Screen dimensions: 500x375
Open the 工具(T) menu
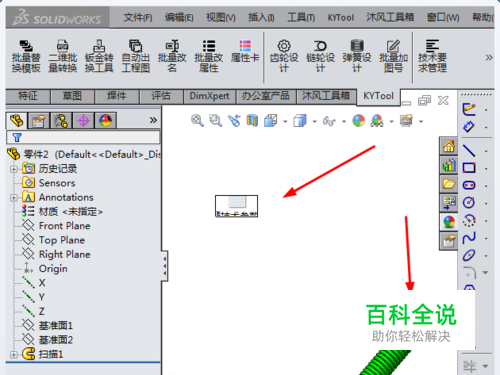(x=301, y=17)
